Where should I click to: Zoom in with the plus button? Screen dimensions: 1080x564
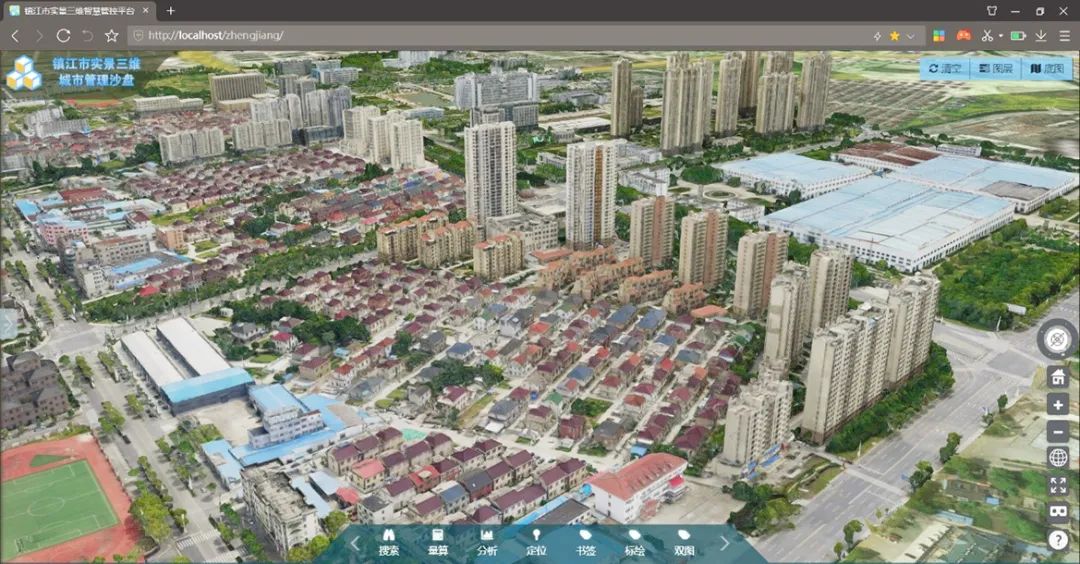1058,405
